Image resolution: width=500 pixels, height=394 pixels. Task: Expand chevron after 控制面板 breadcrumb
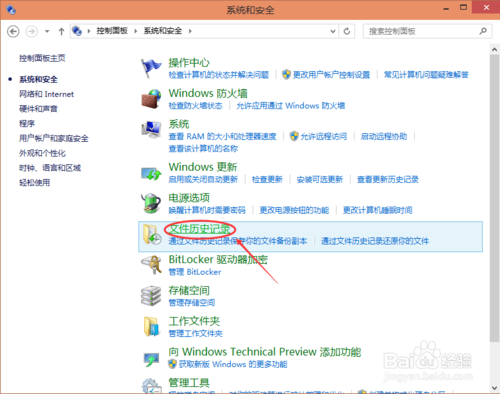[x=136, y=31]
